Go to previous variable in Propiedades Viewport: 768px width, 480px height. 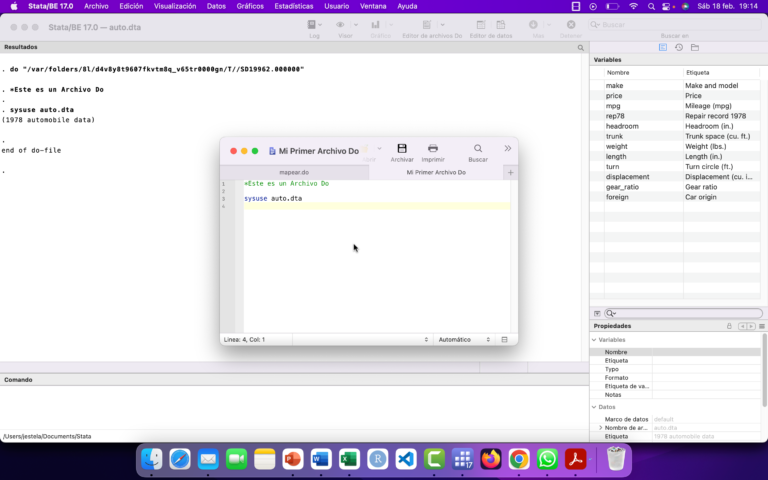coord(743,326)
